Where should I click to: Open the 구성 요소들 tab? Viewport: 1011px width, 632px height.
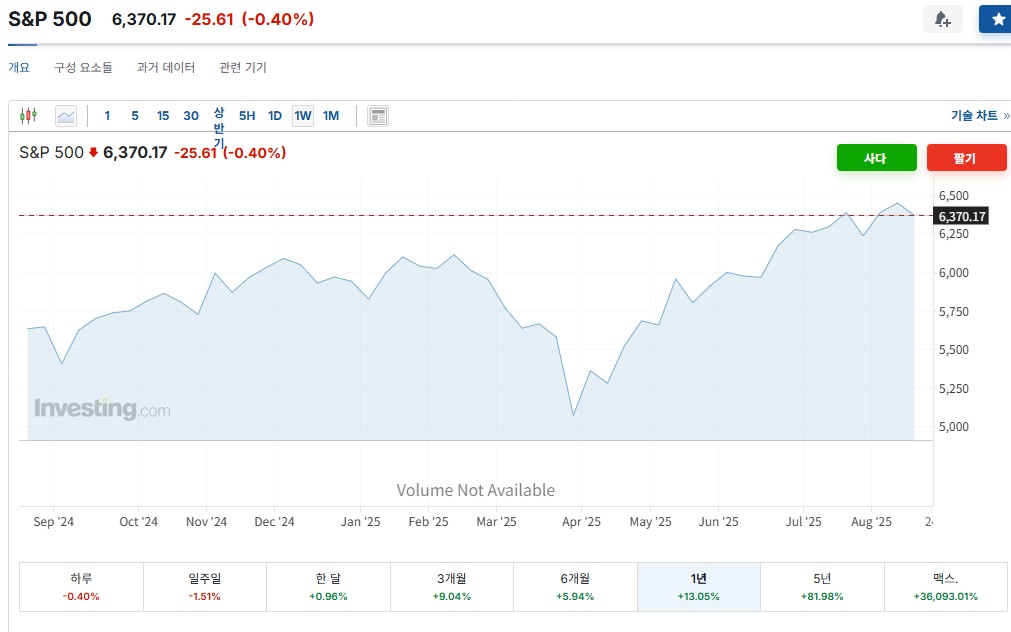(x=83, y=68)
